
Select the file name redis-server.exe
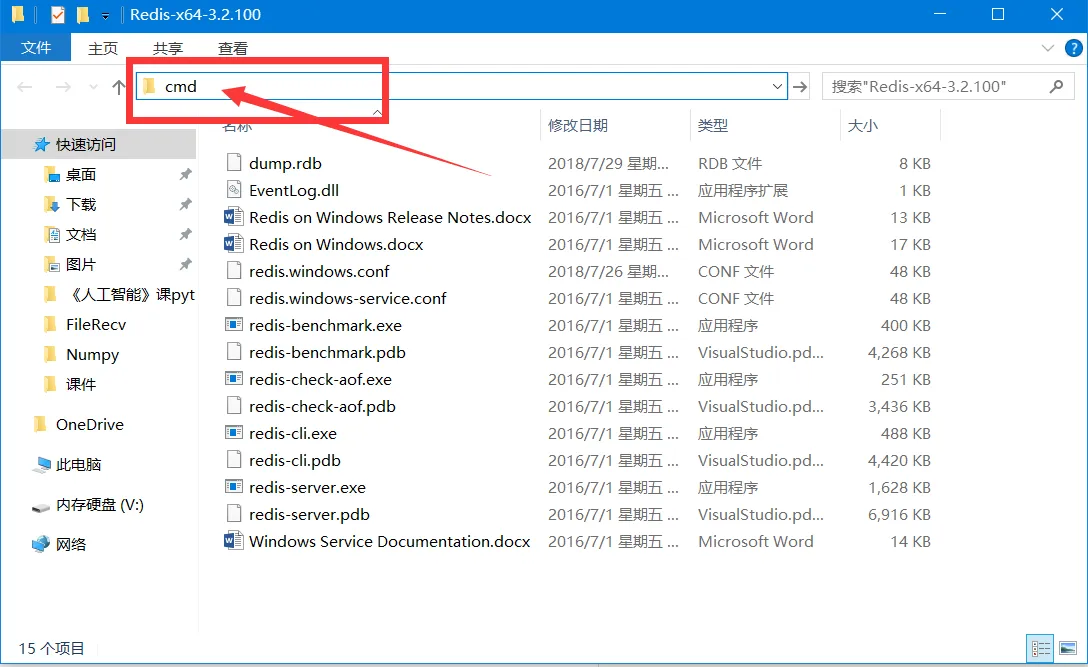pyautogui.click(x=307, y=487)
